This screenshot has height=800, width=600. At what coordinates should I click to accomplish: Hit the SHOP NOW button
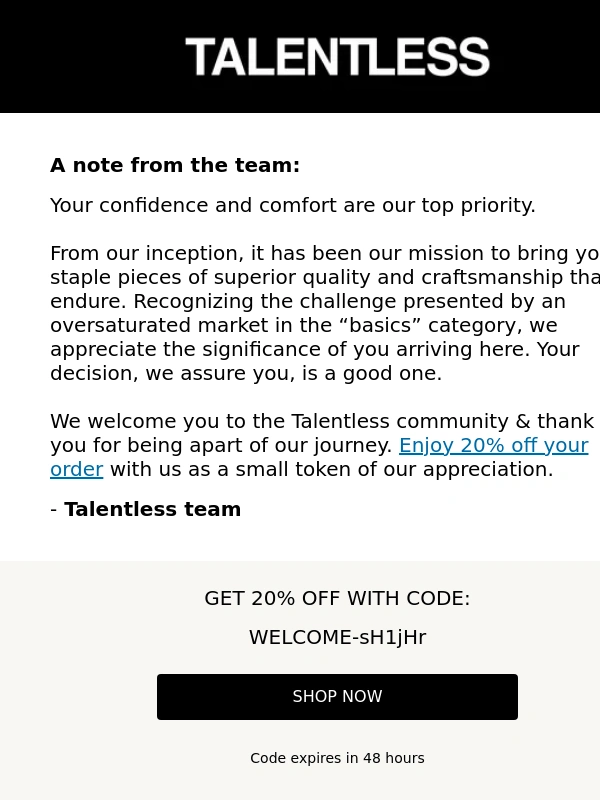pos(337,696)
